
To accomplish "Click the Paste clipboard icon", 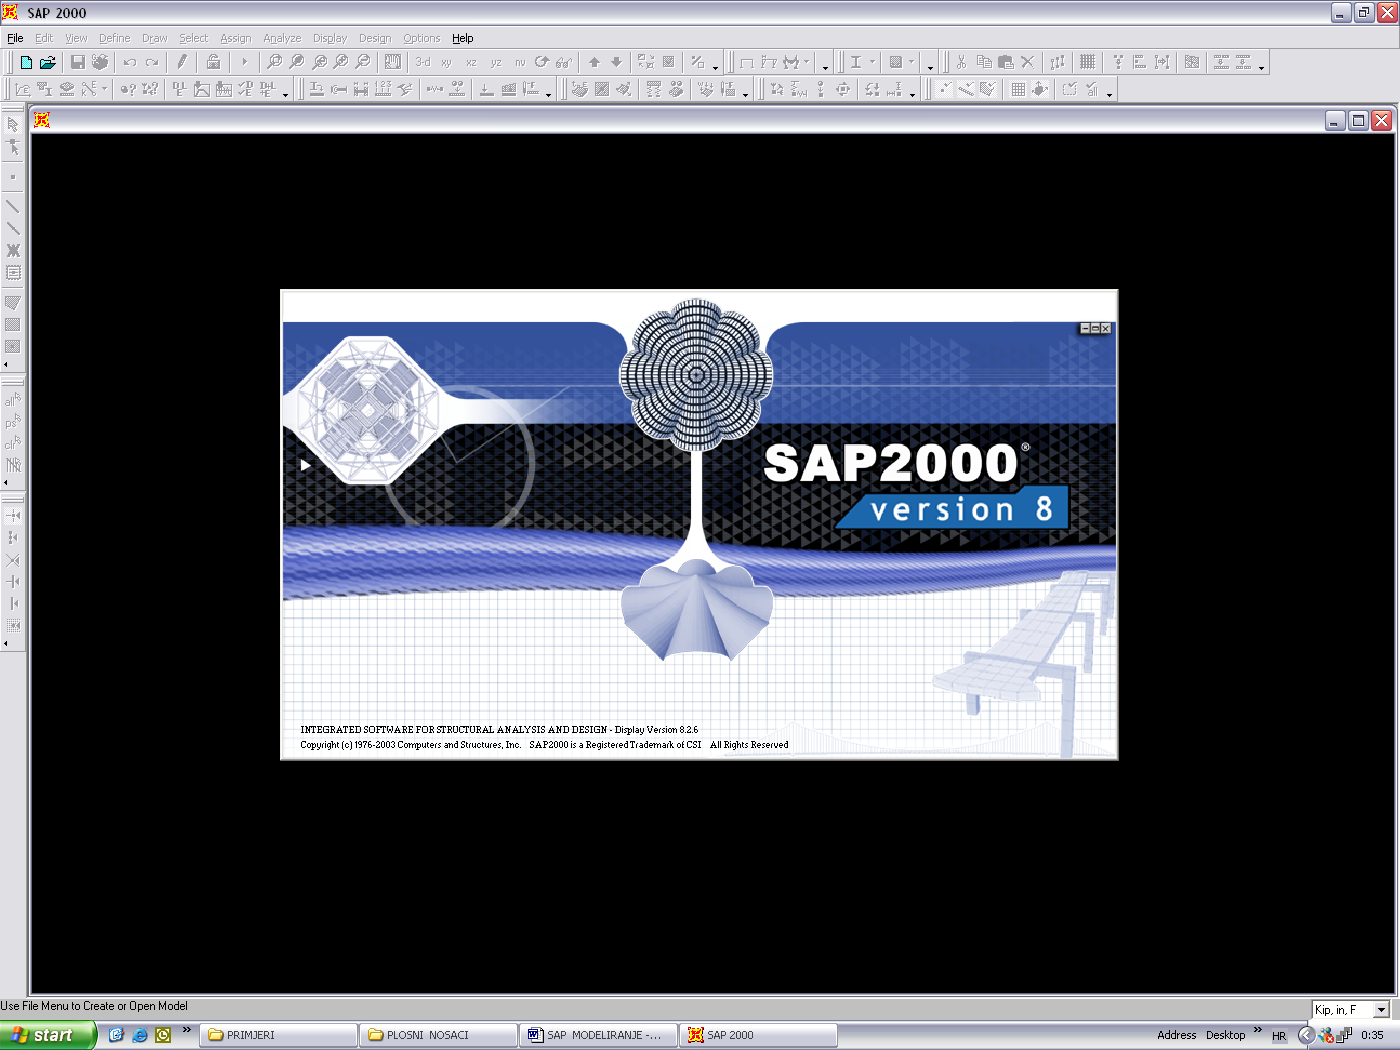I will tap(1006, 62).
